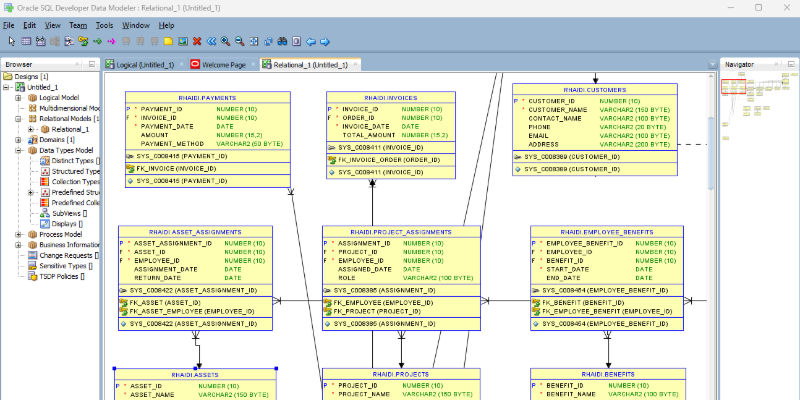Image resolution: width=800 pixels, height=400 pixels.
Task: Expand the Domains node
Action: pos(18,140)
